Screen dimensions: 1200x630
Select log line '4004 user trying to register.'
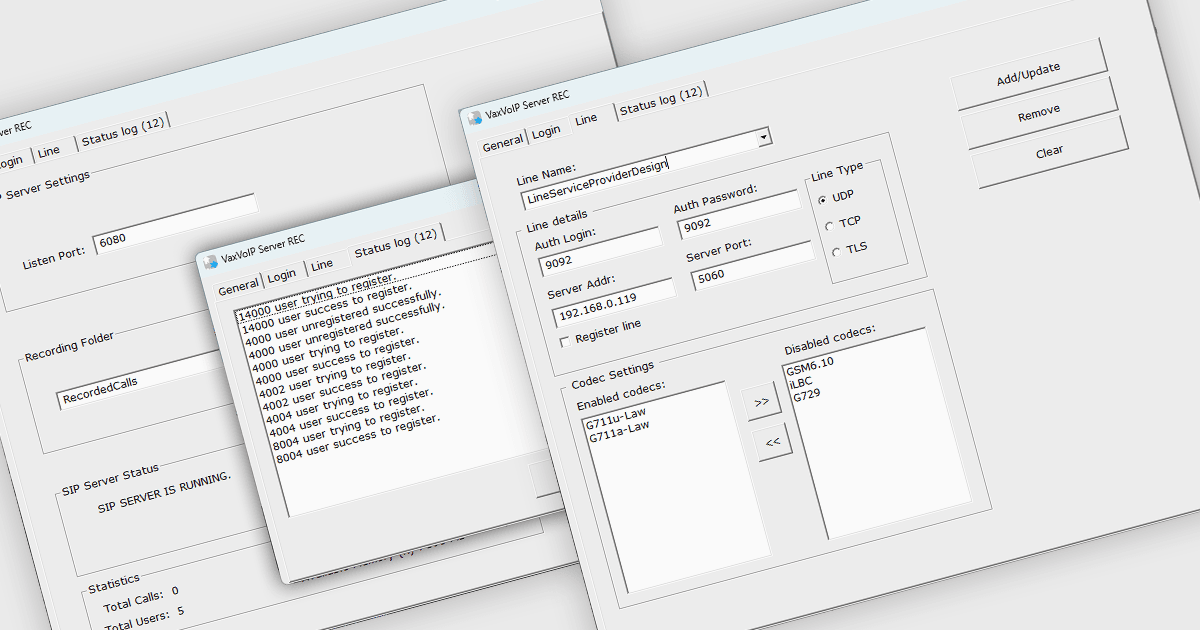coord(344,403)
